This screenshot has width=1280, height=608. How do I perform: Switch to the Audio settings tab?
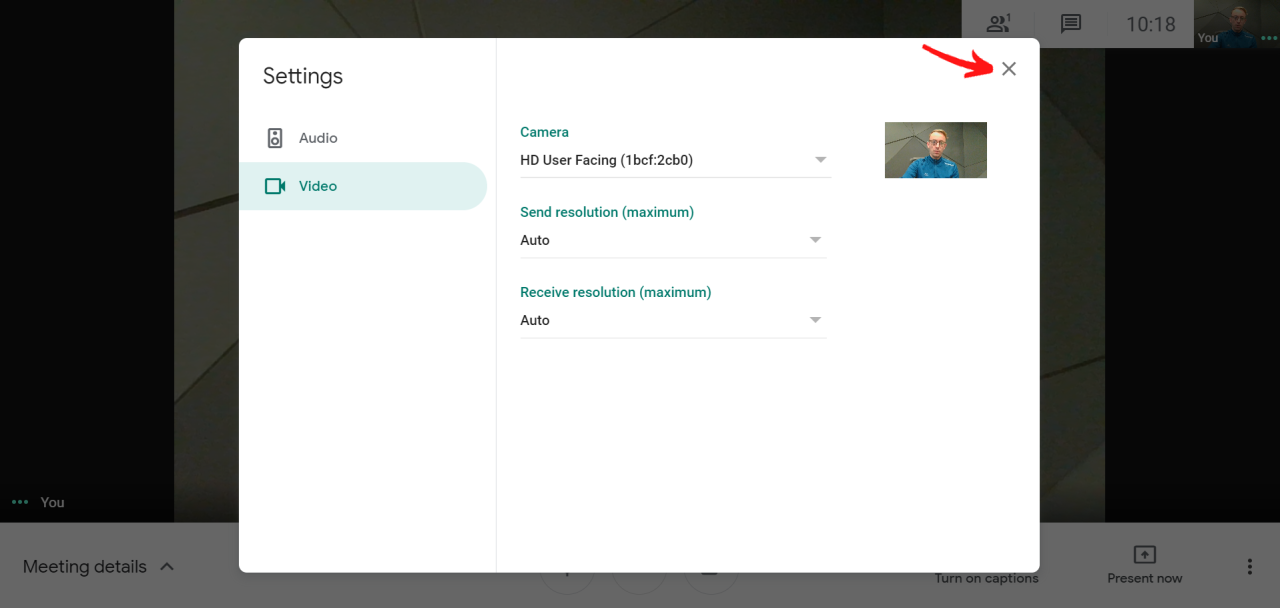point(320,138)
